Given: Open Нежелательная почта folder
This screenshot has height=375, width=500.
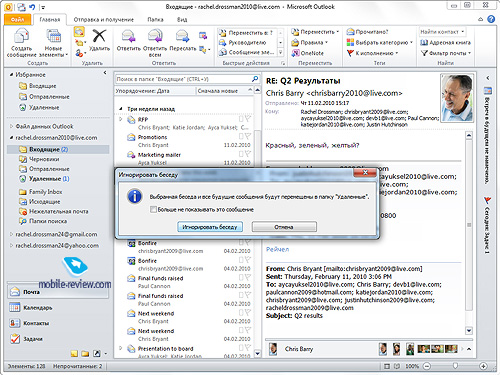Looking at the screenshot, I should 58,211.
